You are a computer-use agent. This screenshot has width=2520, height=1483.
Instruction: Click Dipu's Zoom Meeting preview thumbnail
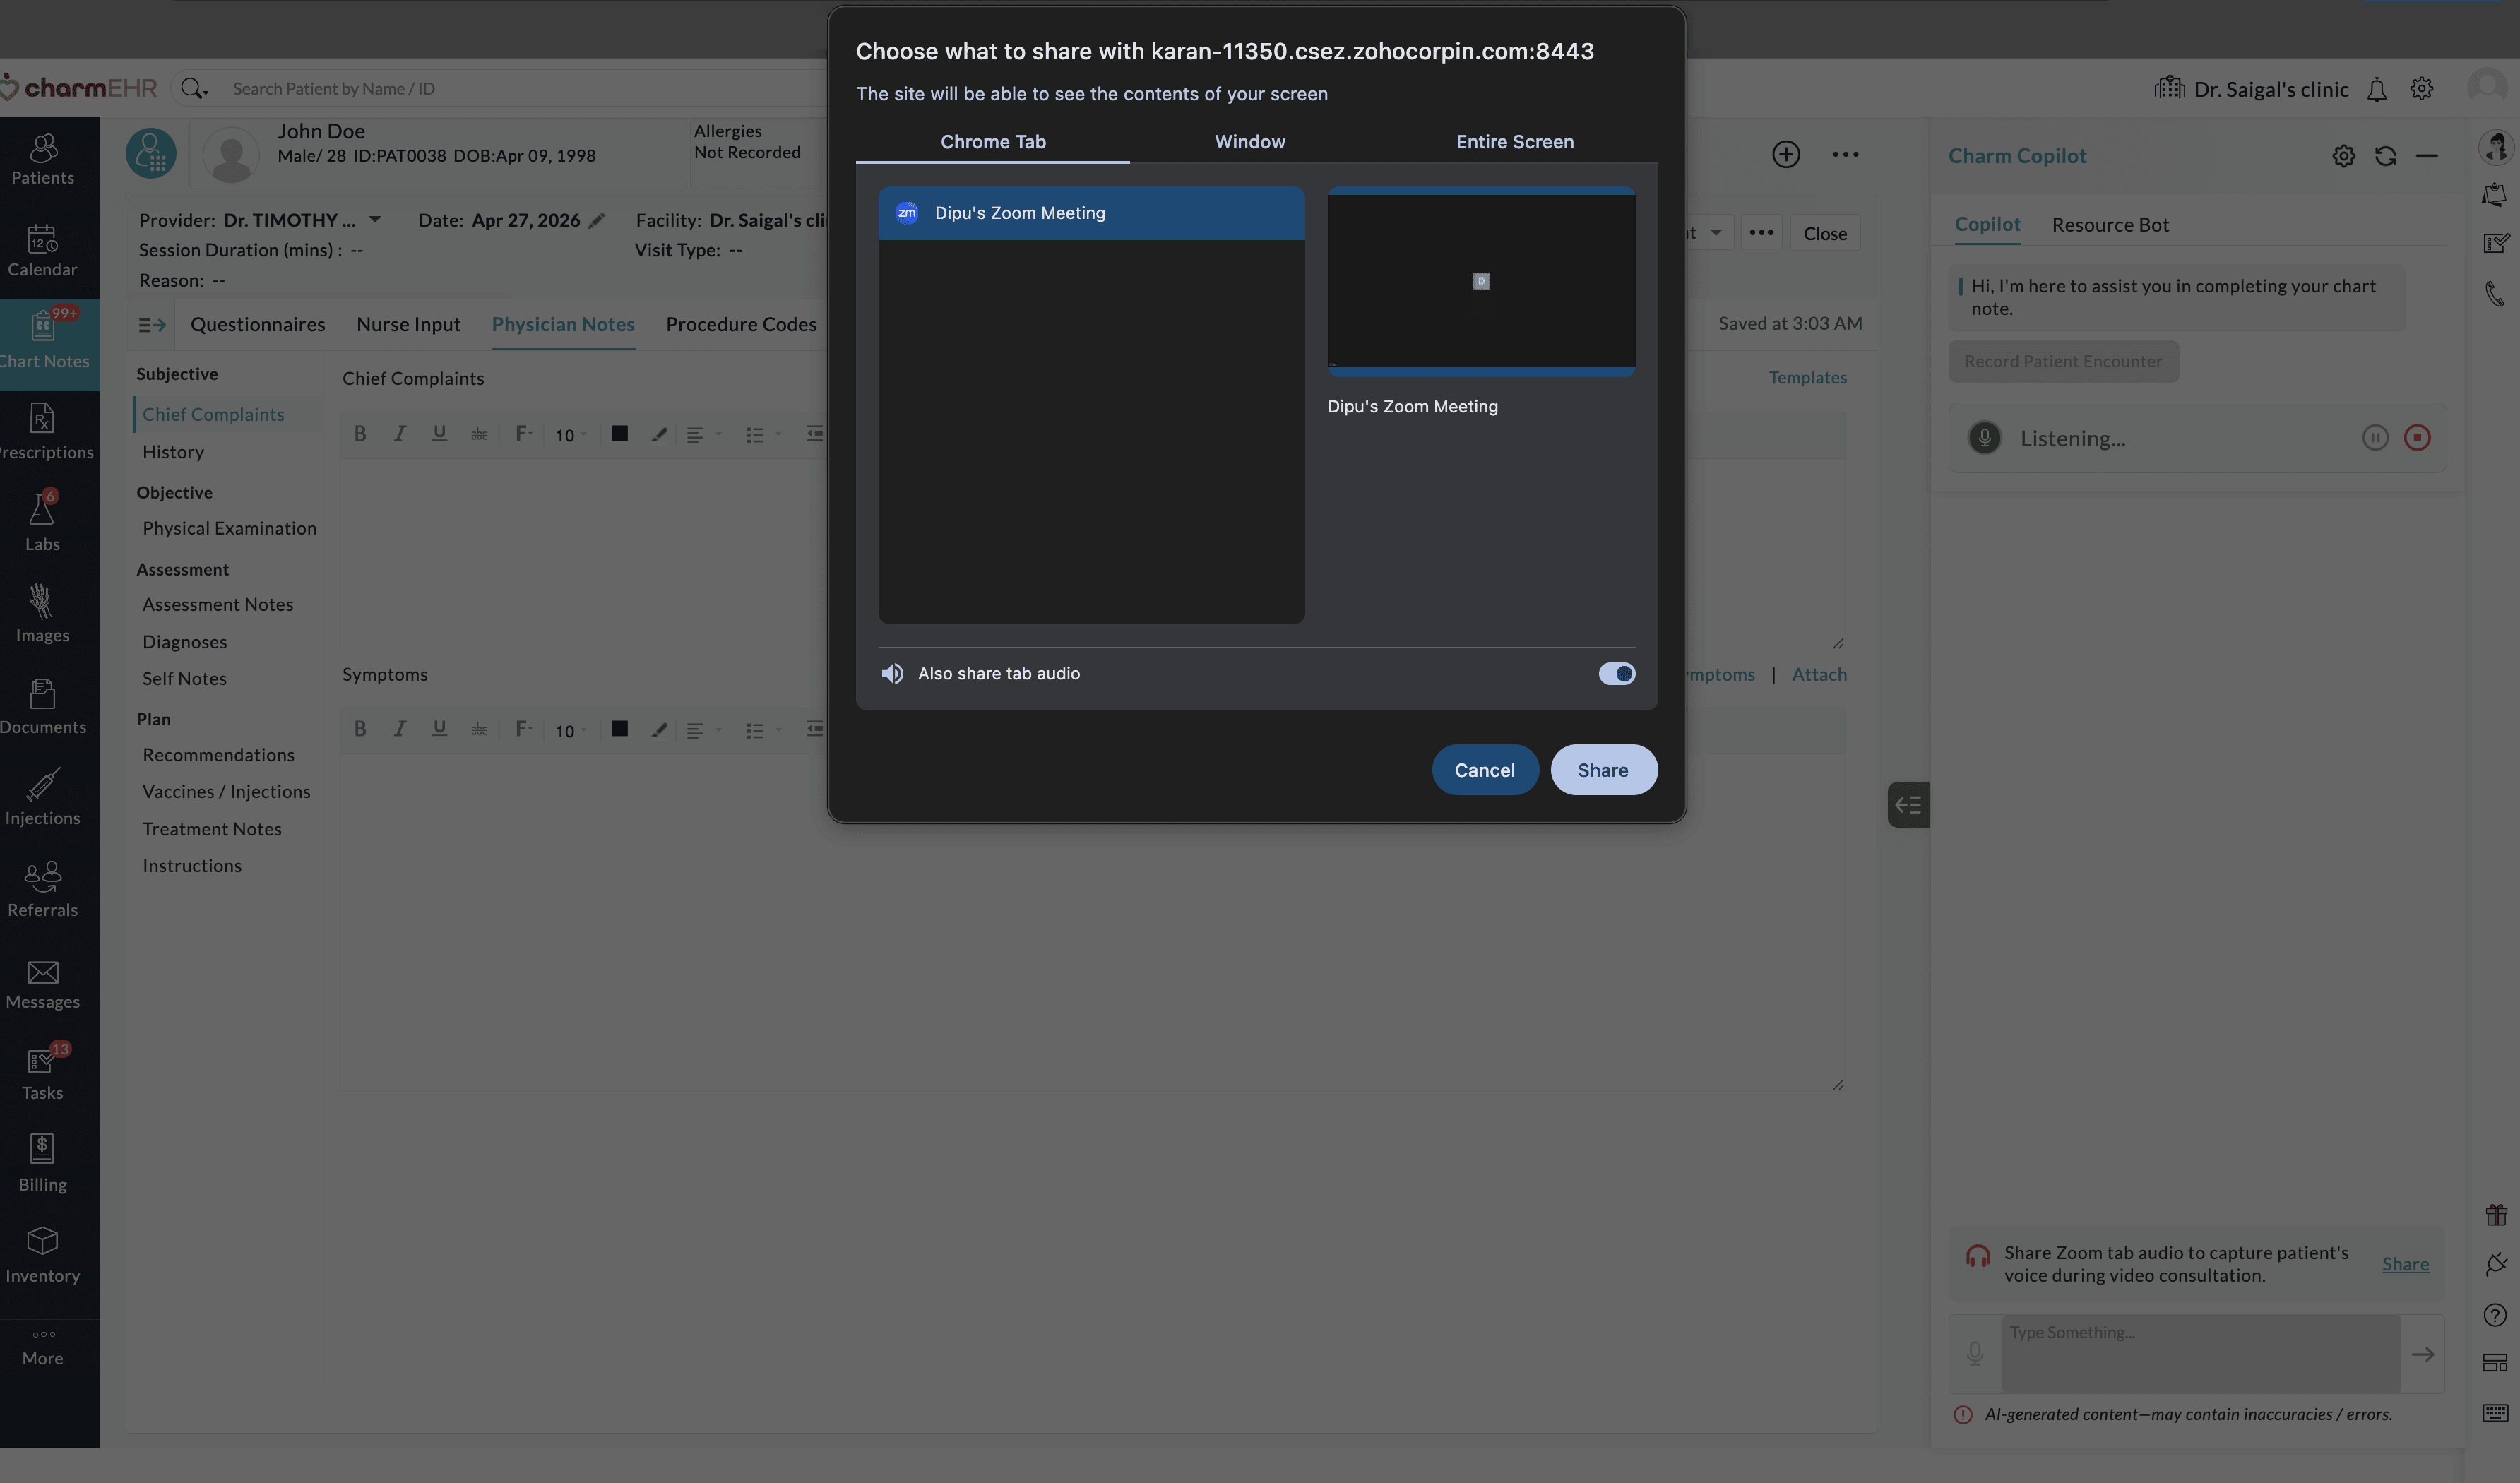[x=1481, y=281]
